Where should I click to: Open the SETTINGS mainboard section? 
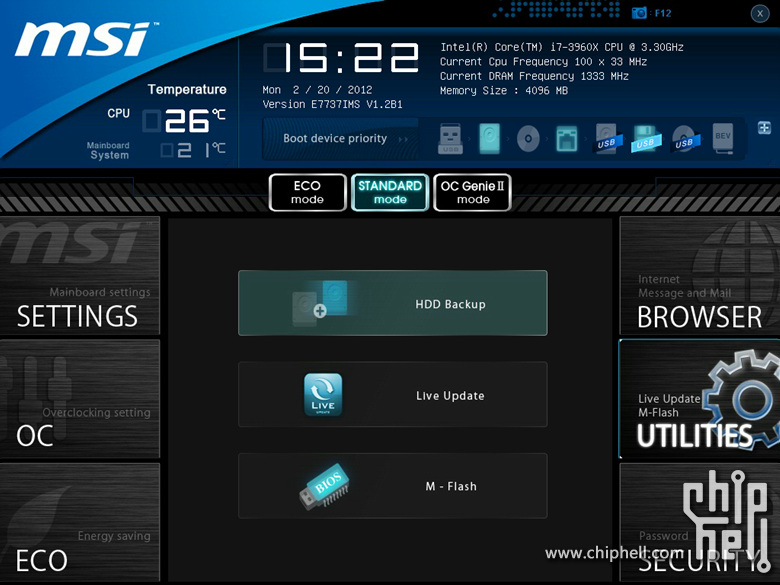80,276
